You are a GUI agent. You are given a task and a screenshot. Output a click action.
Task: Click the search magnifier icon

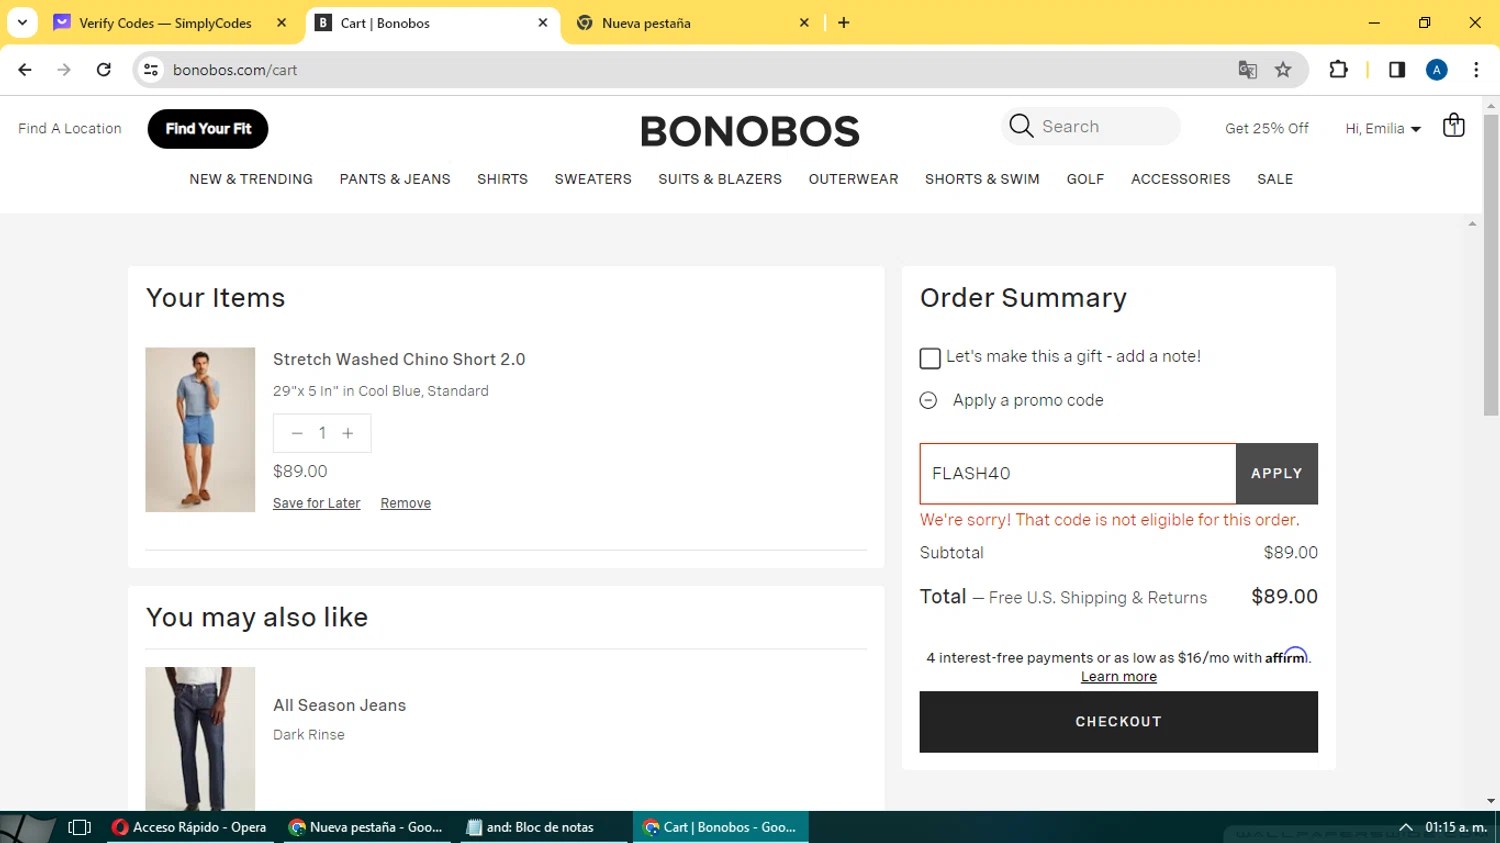1020,126
